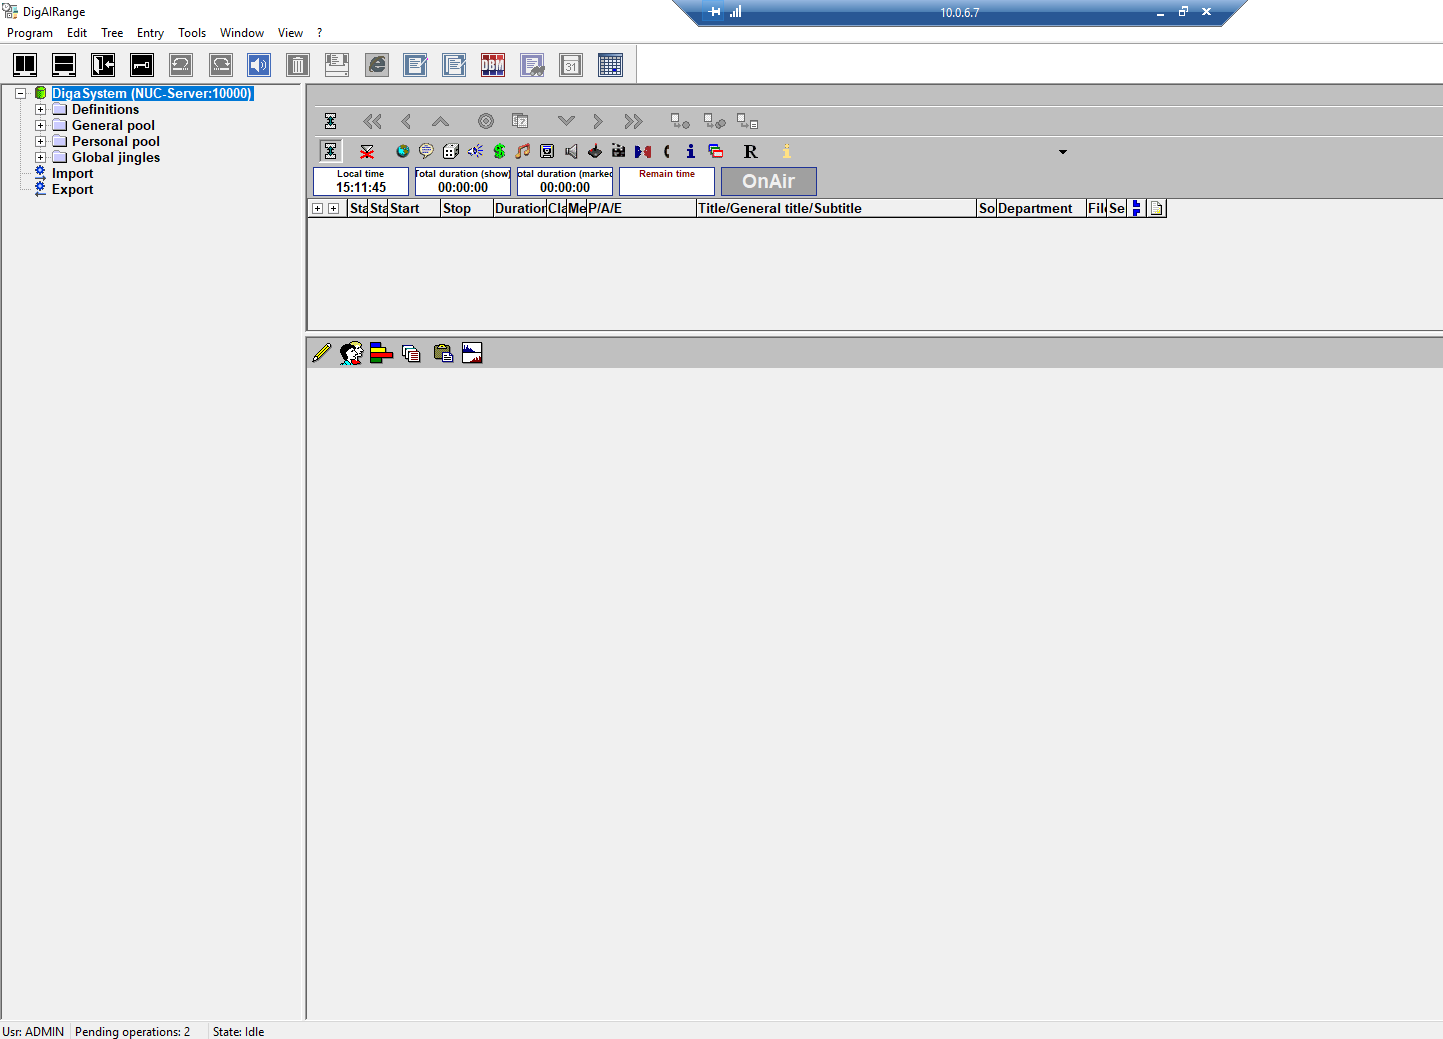Image resolution: width=1443 pixels, height=1039 pixels.
Task: Click the music notes filter icon
Action: [x=523, y=151]
